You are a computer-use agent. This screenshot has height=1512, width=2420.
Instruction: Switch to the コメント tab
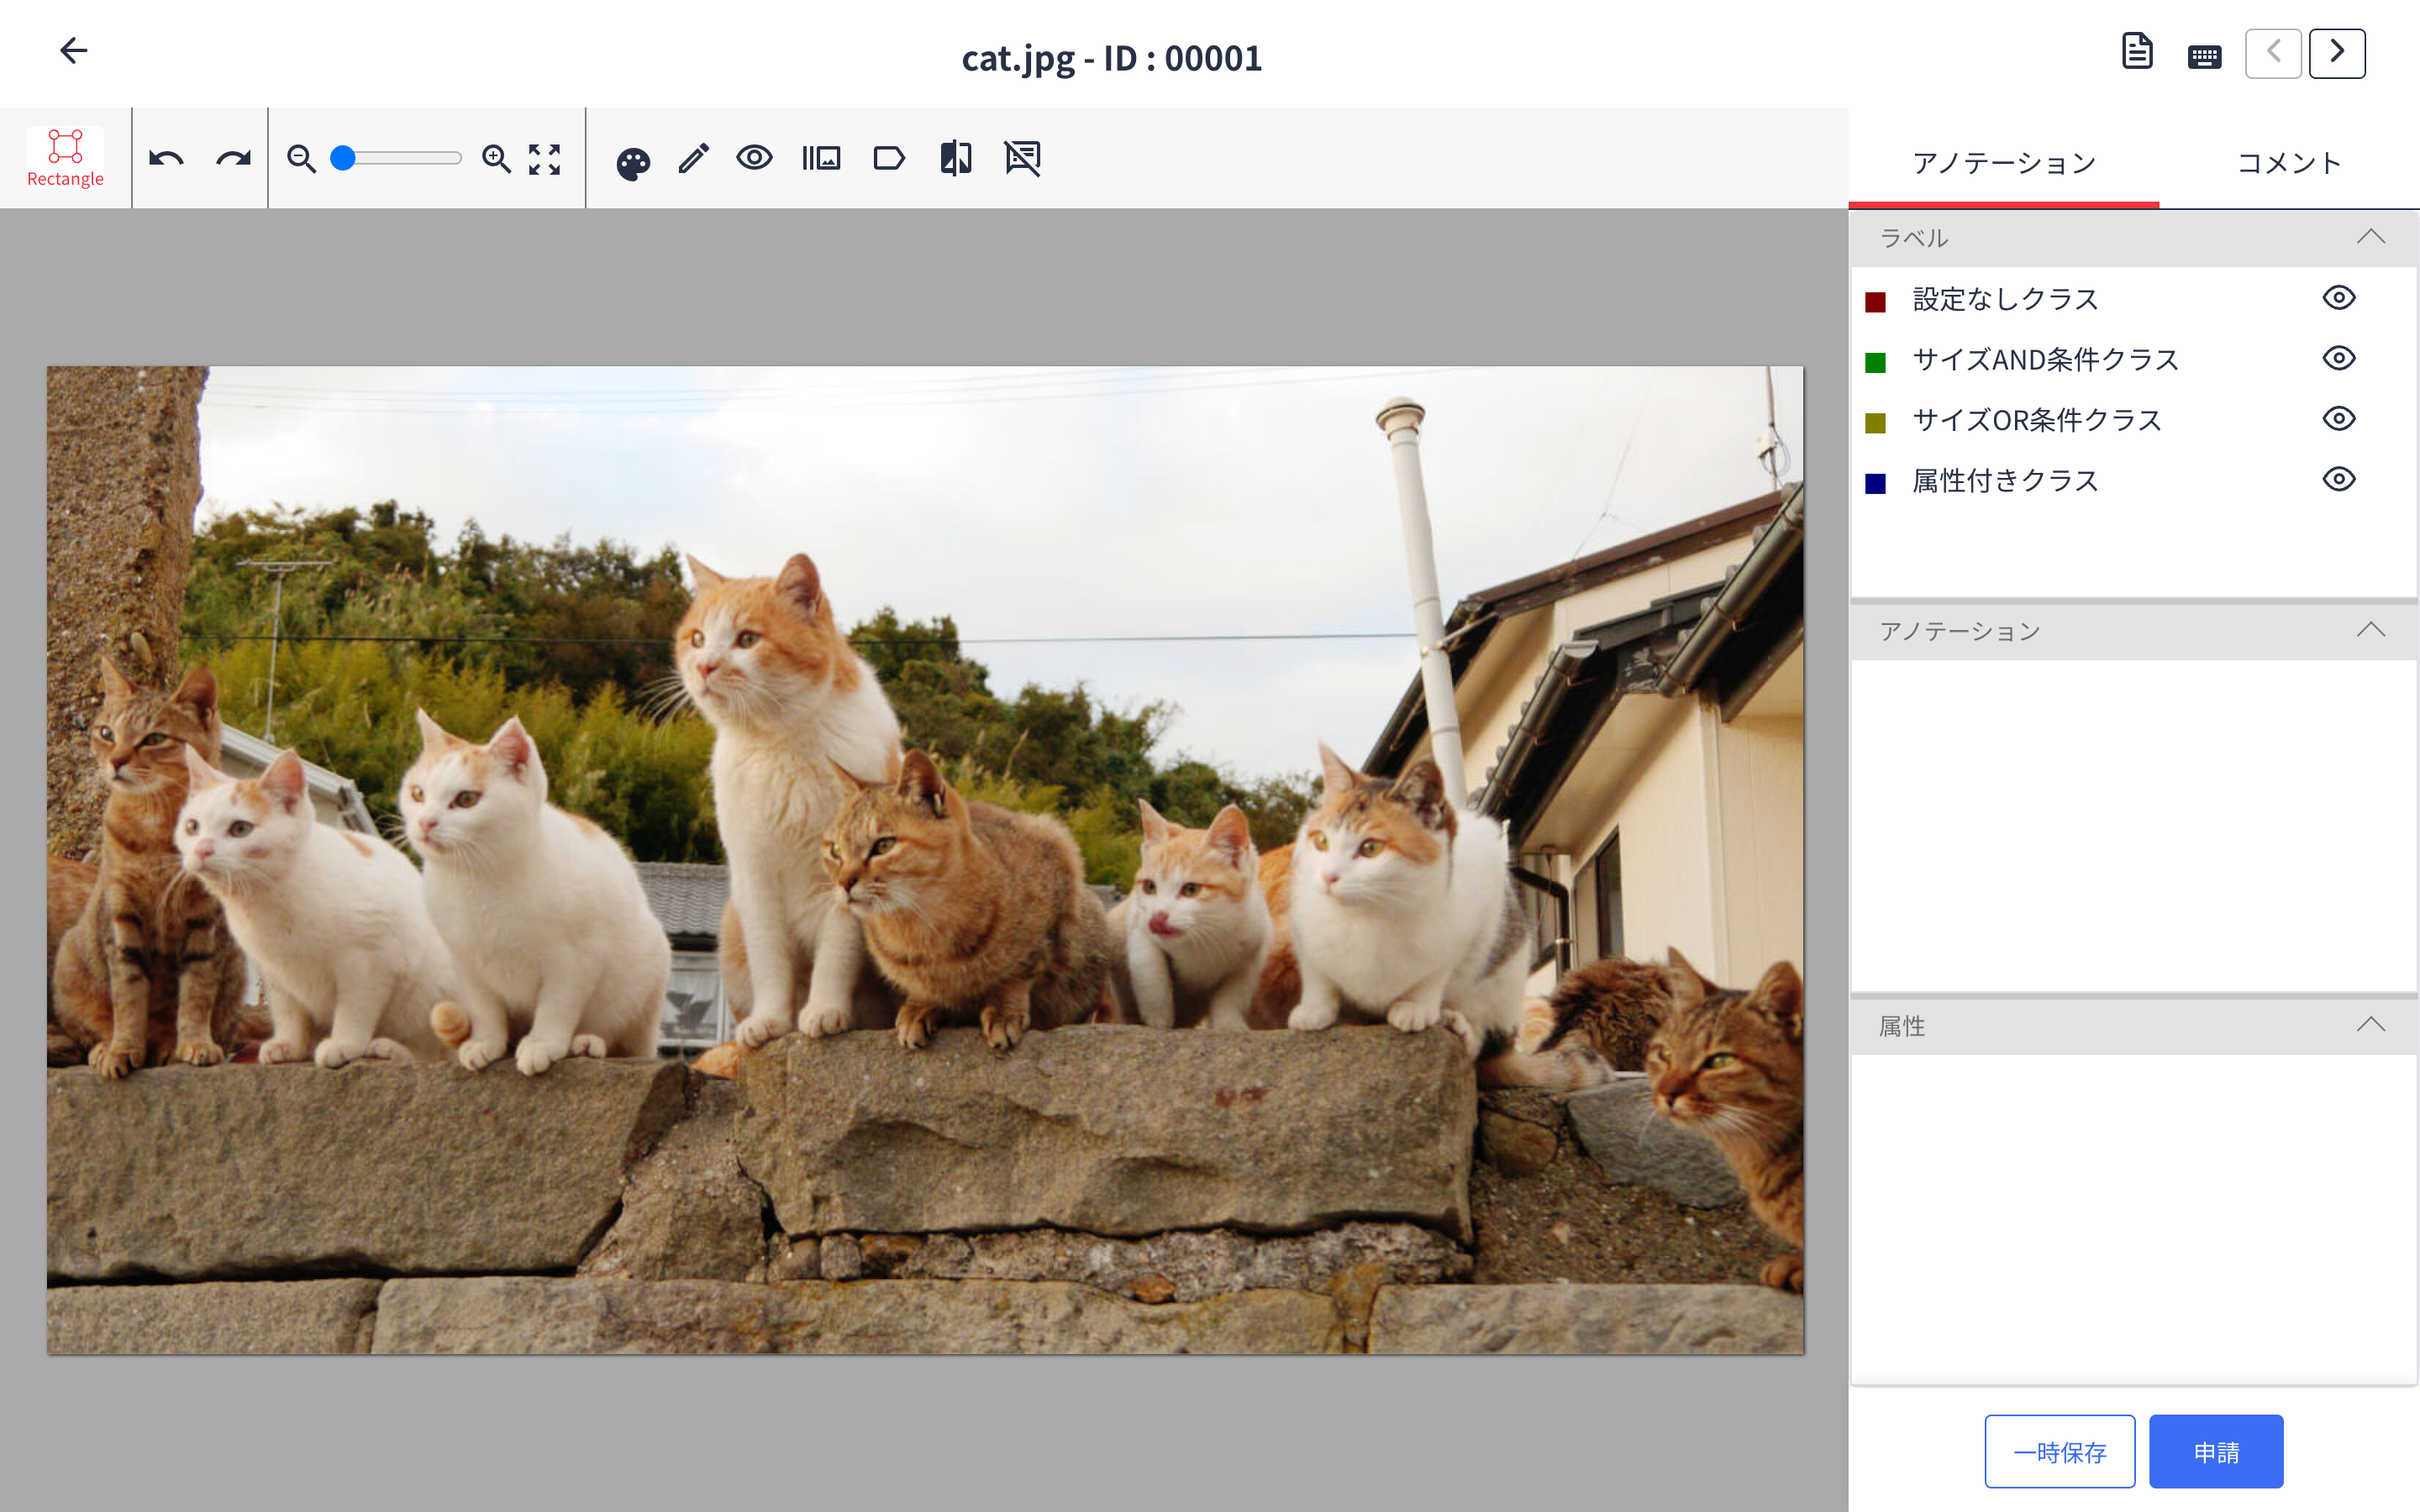pyautogui.click(x=2288, y=163)
